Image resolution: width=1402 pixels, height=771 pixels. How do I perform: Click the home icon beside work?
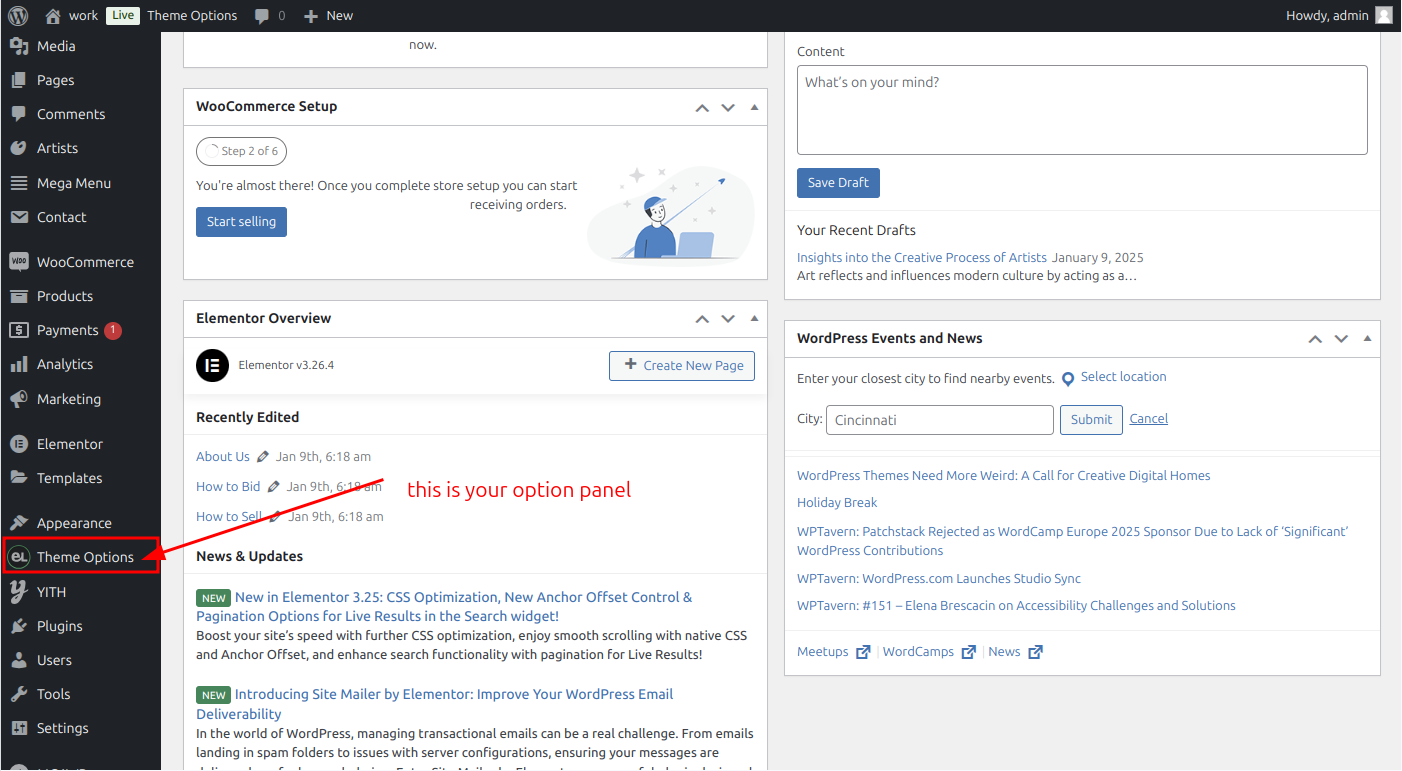coord(53,15)
